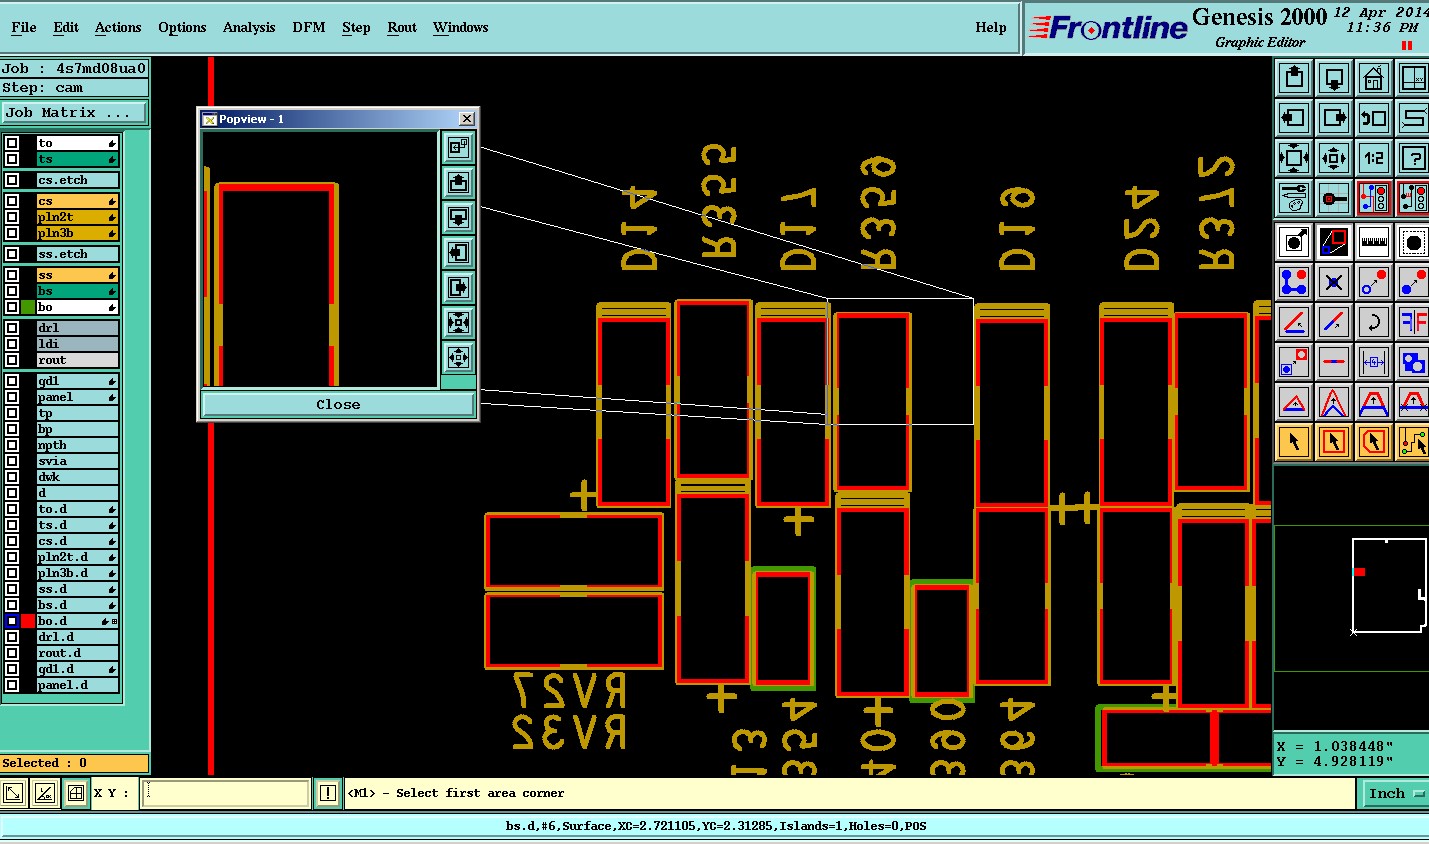Activate the rotate curved-arrow tool
The height and width of the screenshot is (844, 1429).
[1373, 322]
